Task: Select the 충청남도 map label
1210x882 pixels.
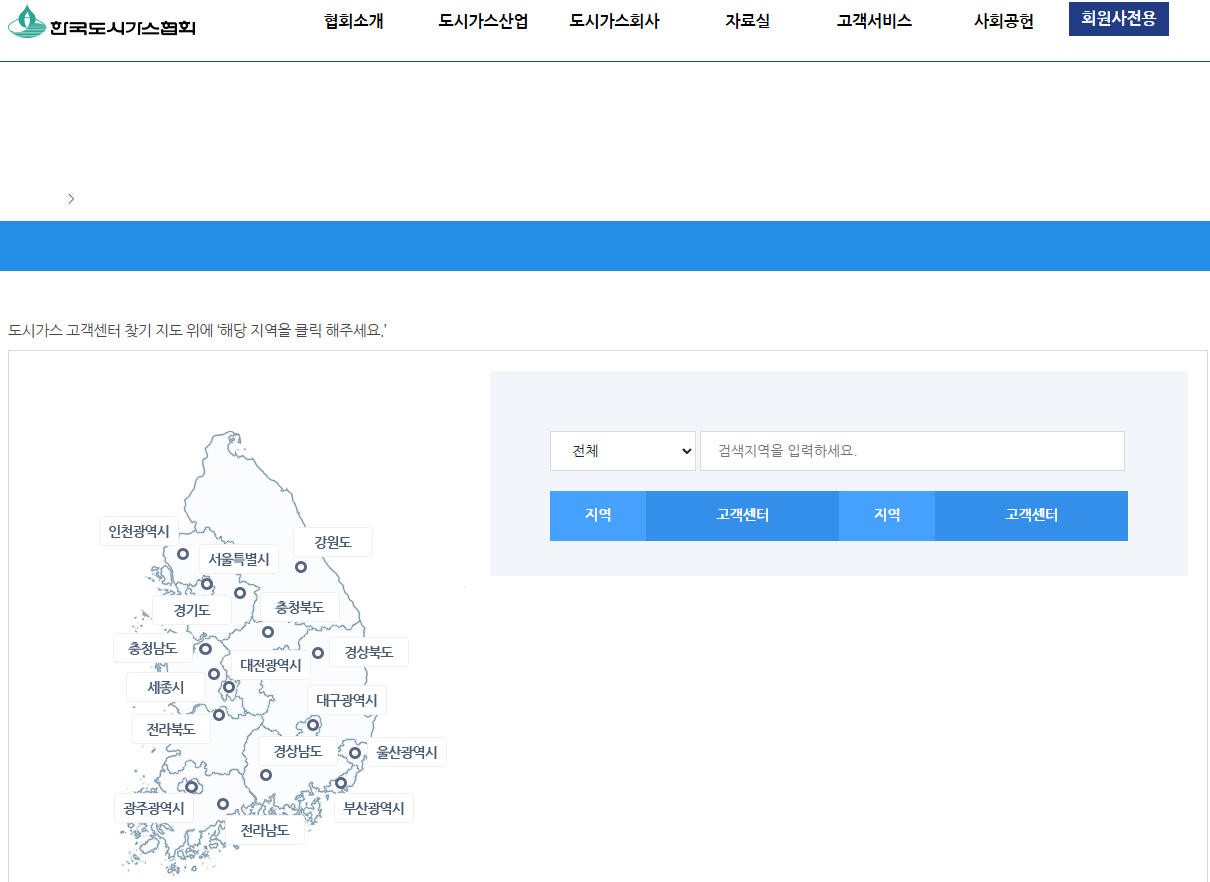Action: coord(153,648)
